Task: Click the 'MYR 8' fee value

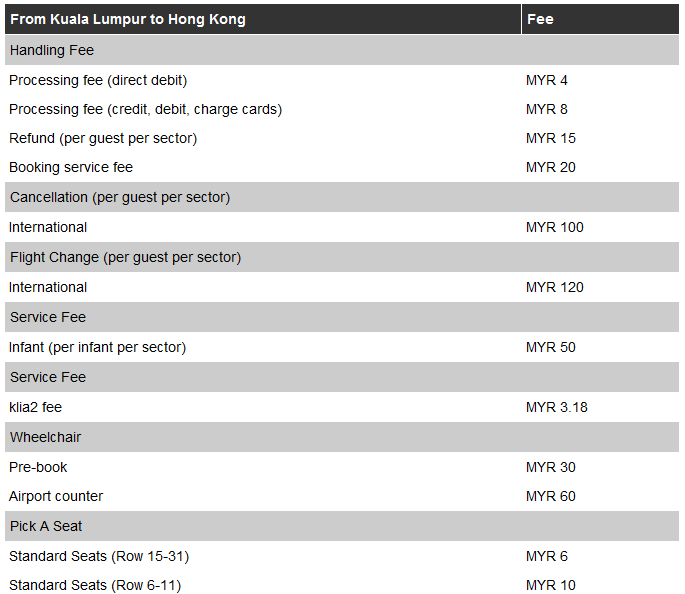Action: tap(546, 109)
